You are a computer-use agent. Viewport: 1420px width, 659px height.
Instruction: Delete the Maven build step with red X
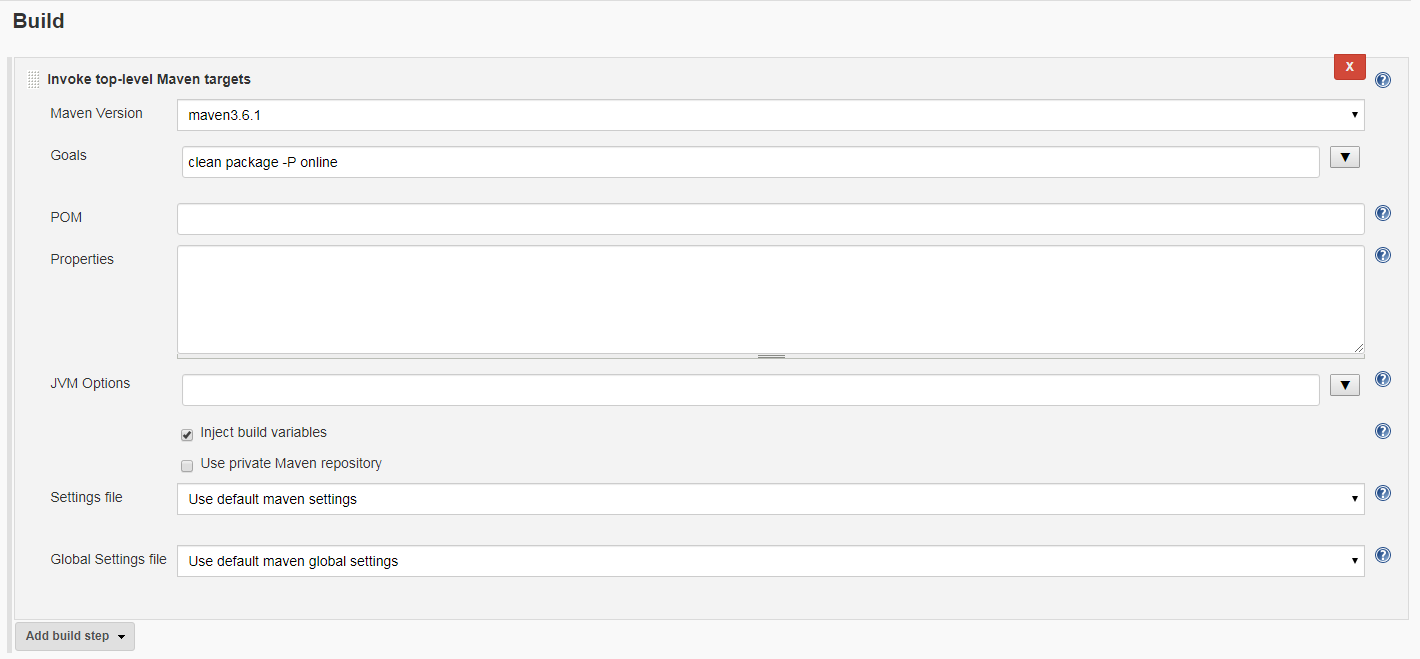click(x=1349, y=67)
